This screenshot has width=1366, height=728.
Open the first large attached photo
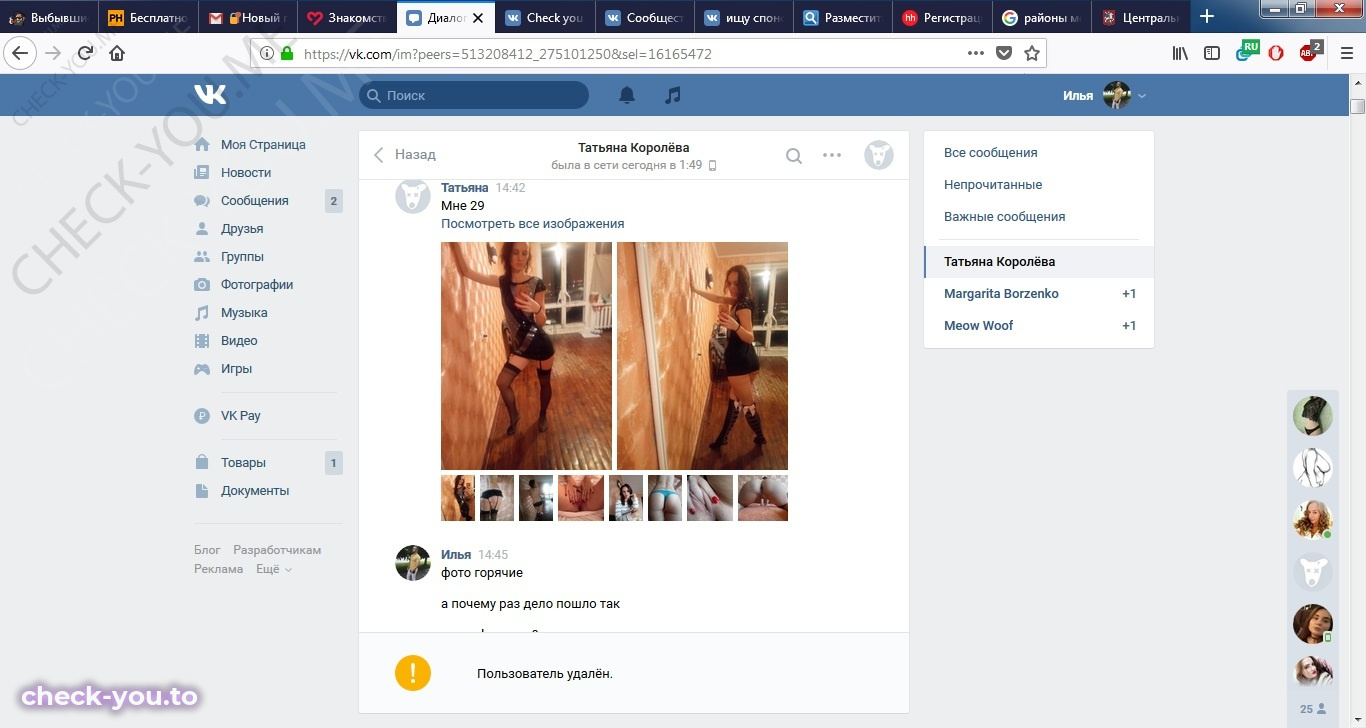coord(526,356)
